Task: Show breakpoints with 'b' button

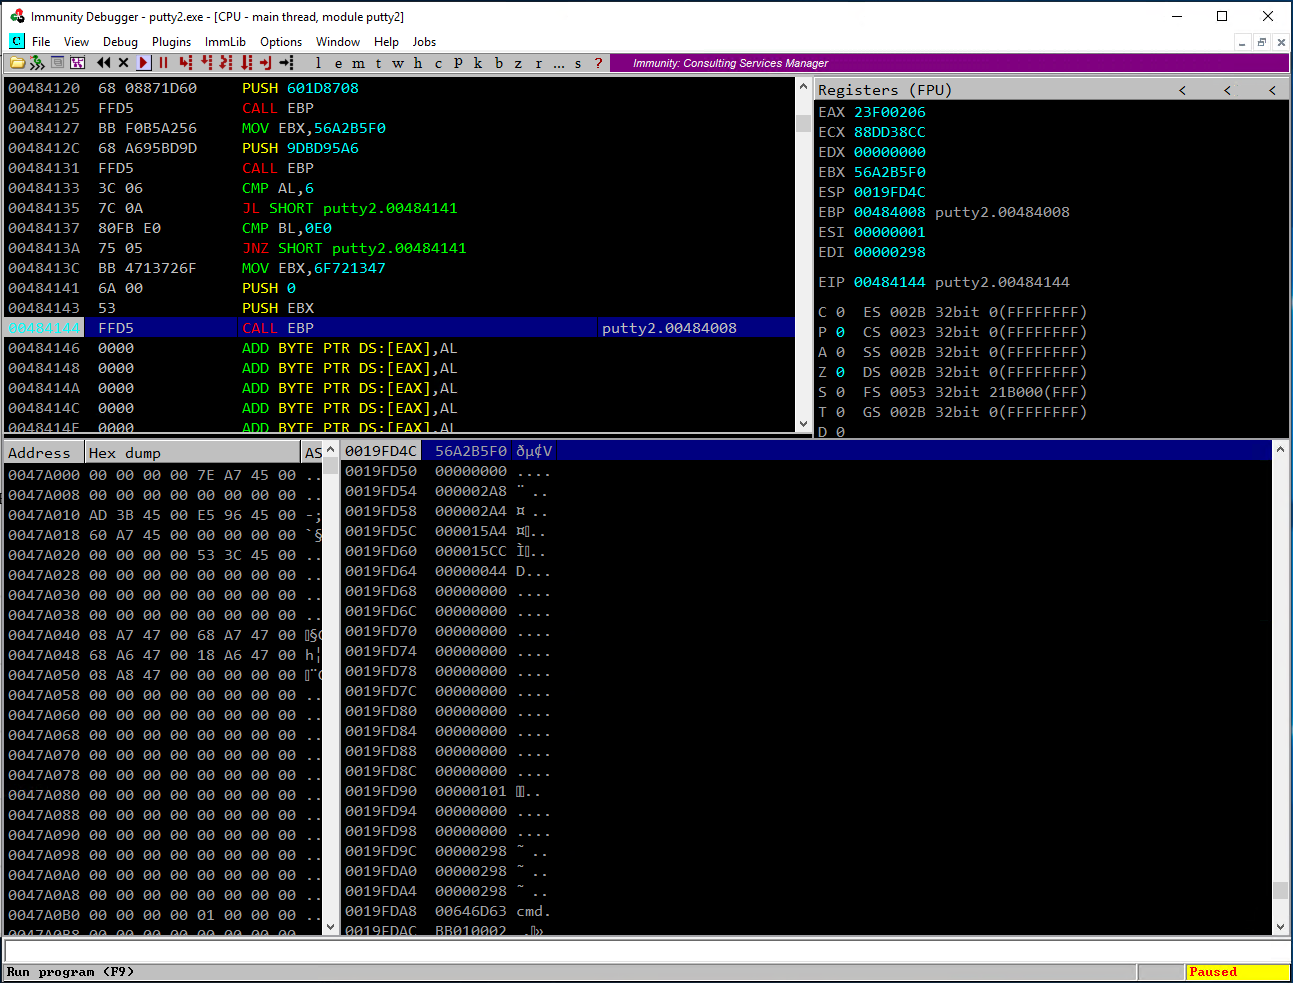Action: tap(499, 63)
